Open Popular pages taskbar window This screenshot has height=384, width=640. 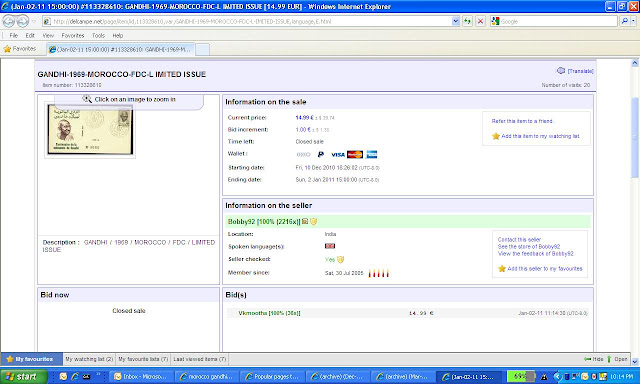(272, 376)
